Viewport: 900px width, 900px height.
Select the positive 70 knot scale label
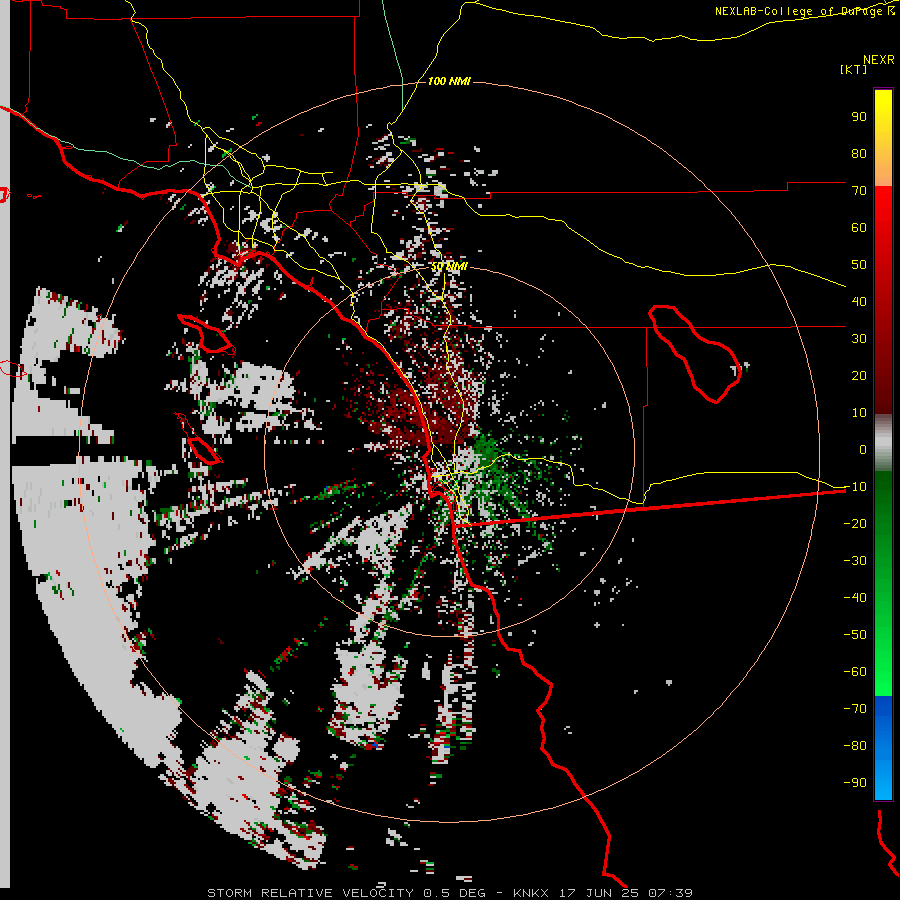coord(859,191)
